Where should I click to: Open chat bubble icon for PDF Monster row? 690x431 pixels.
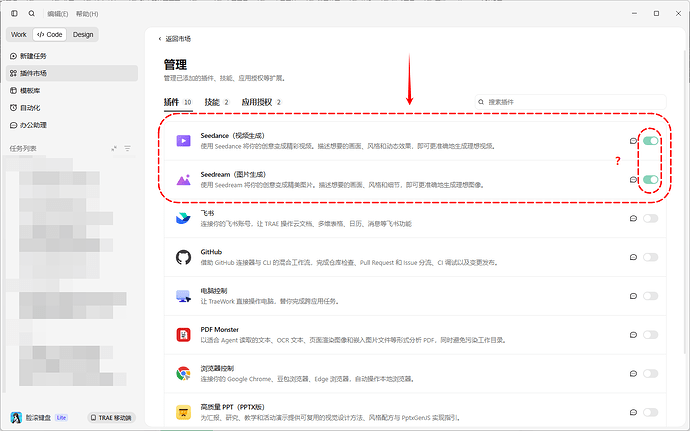click(633, 335)
